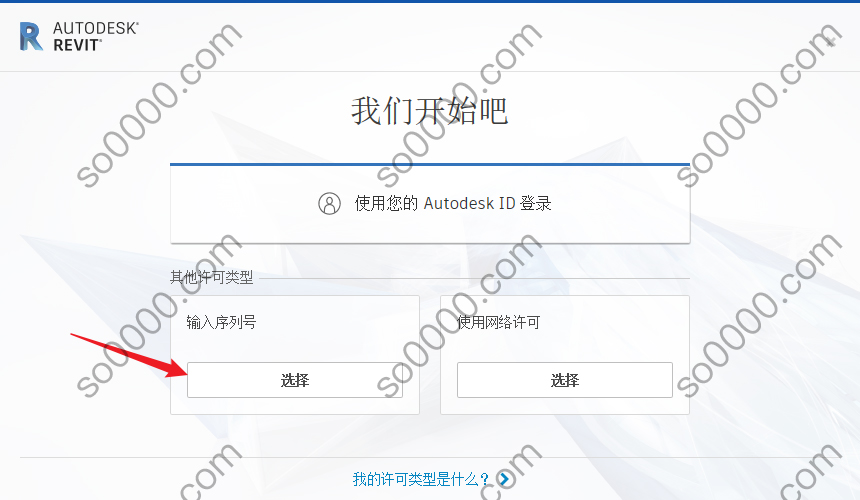Click 选择 under 使用网络许可
The width and height of the screenshot is (860, 500).
pyautogui.click(x=565, y=380)
